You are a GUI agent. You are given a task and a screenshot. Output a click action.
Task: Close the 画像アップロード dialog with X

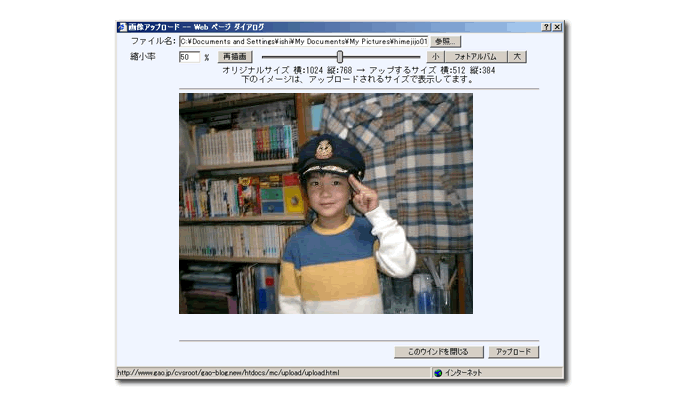click(557, 27)
